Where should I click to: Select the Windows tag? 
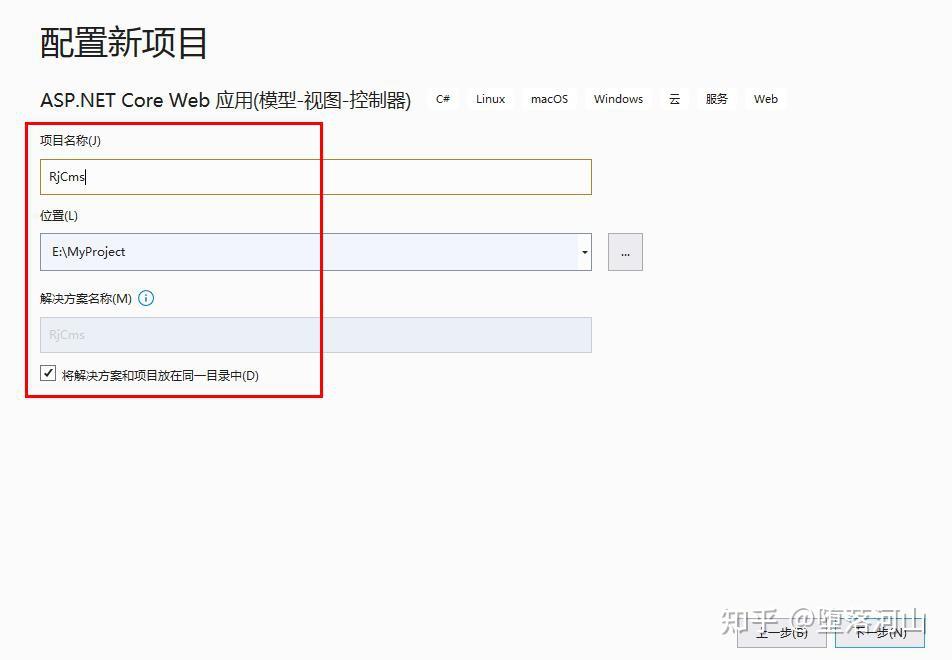(617, 99)
